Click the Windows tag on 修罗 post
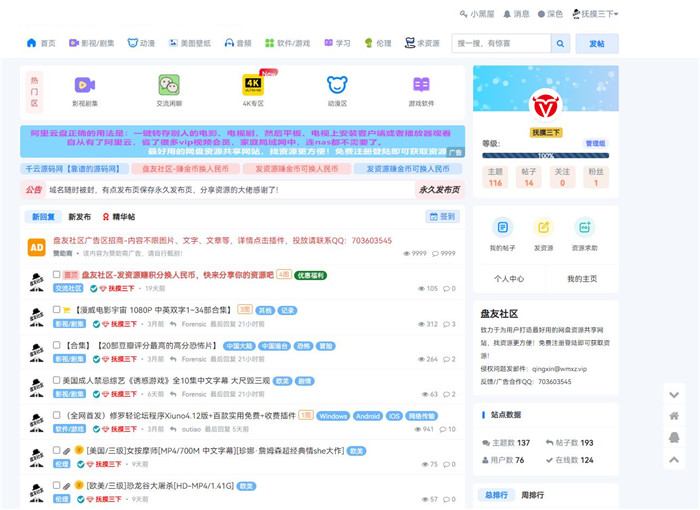This screenshot has width=700, height=510. (x=333, y=416)
